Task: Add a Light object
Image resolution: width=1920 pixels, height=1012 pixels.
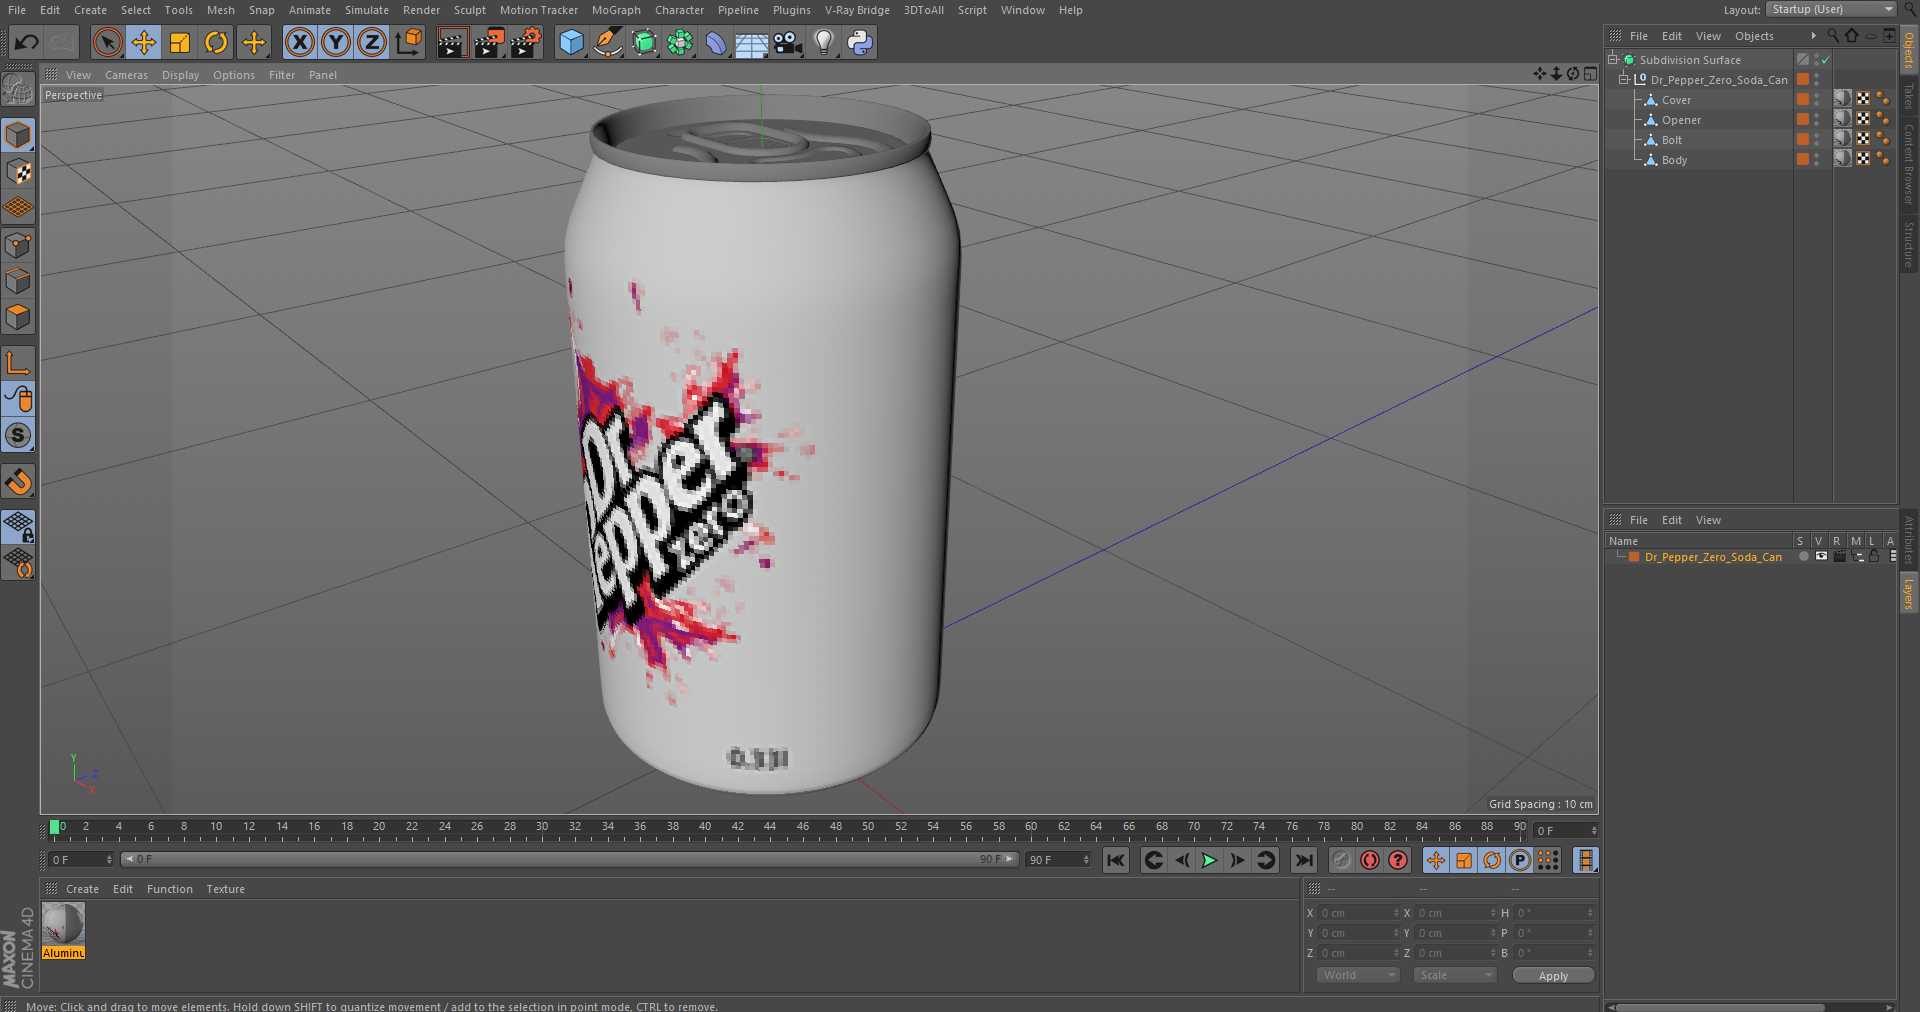Action: [824, 42]
